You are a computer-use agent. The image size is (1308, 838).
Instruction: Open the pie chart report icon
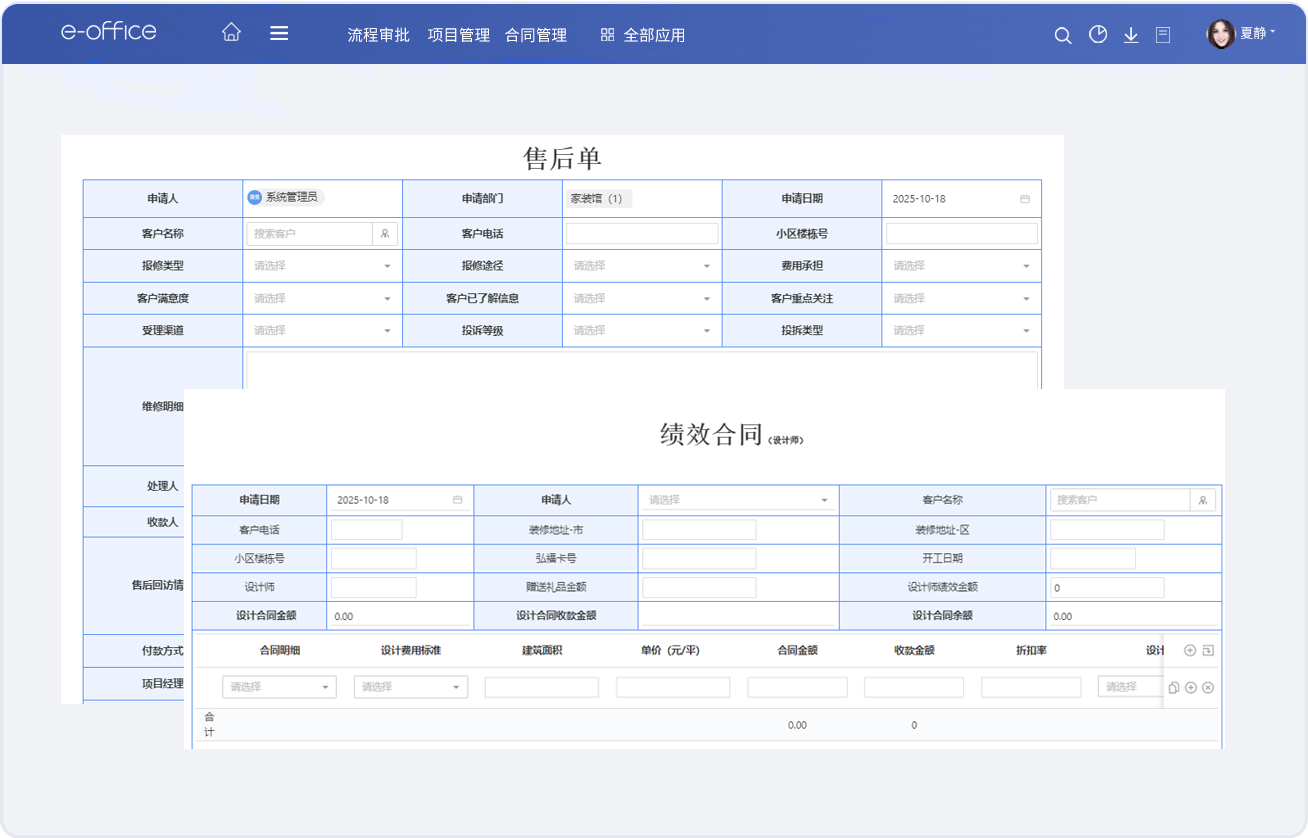(x=1098, y=35)
